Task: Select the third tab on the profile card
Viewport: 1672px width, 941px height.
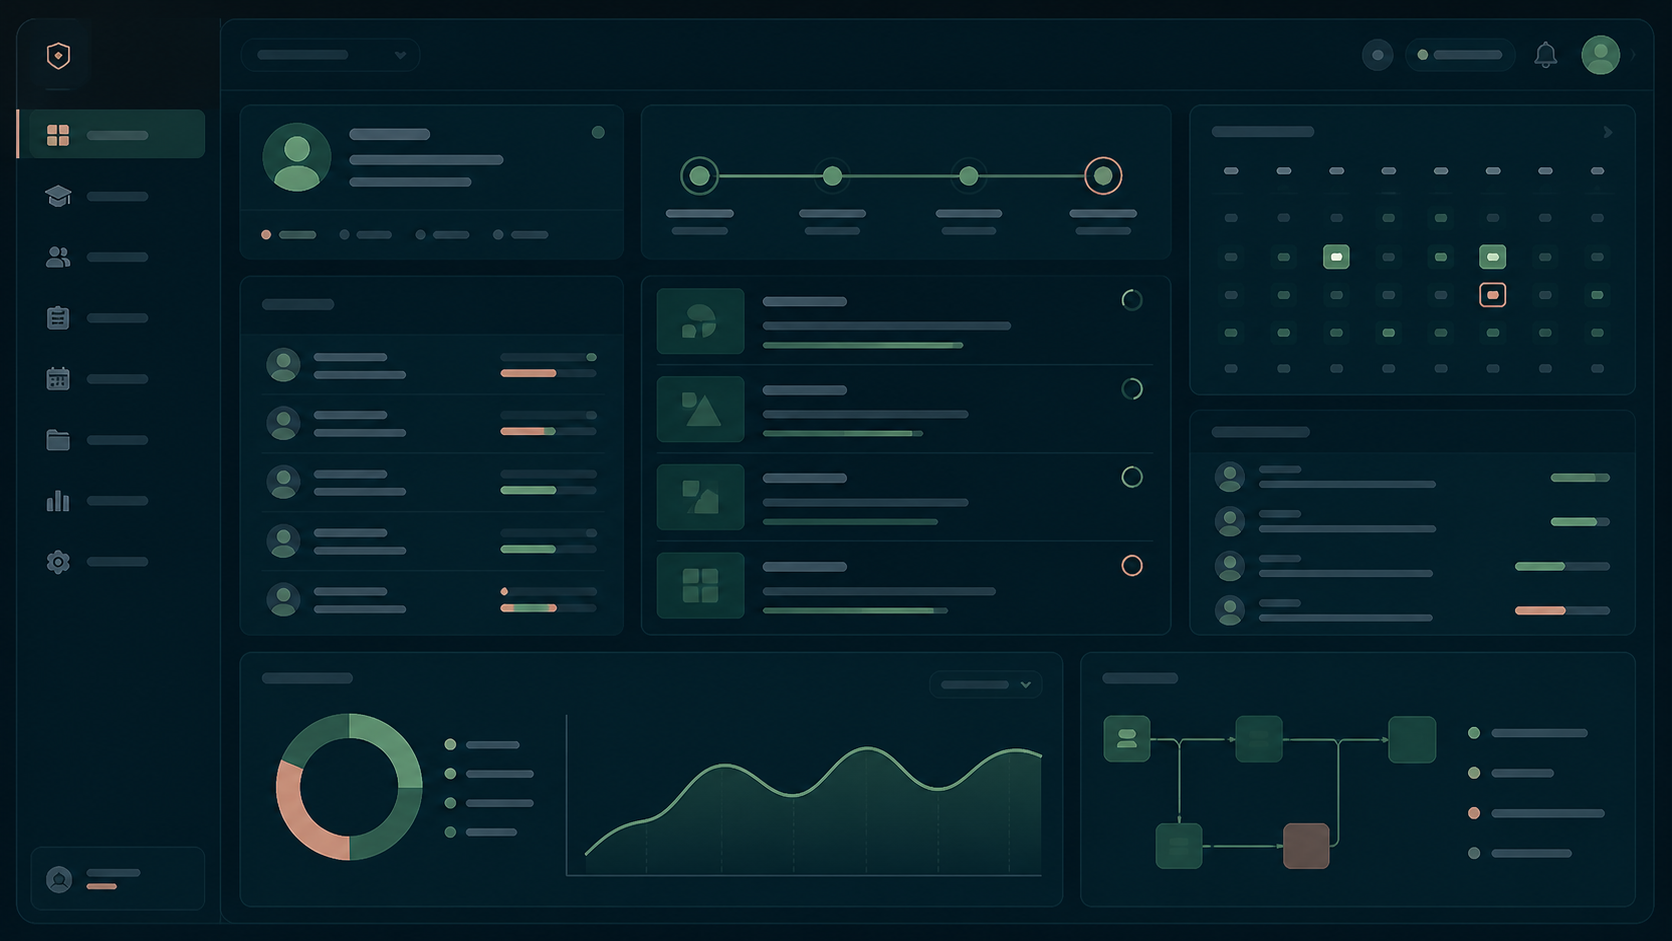Action: tap(443, 235)
